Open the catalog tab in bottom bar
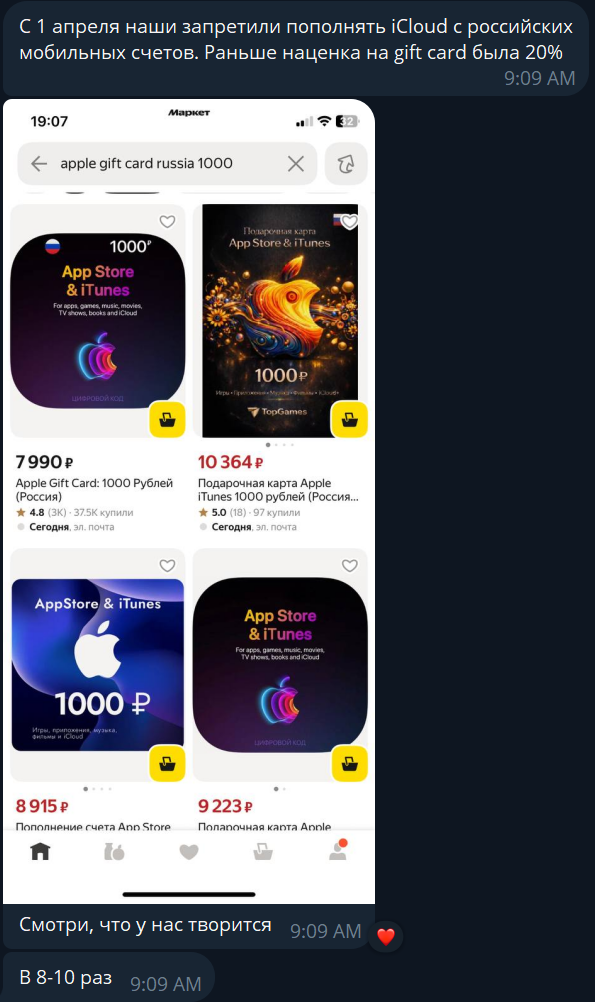The width and height of the screenshot is (595, 1002). pyautogui.click(x=114, y=851)
